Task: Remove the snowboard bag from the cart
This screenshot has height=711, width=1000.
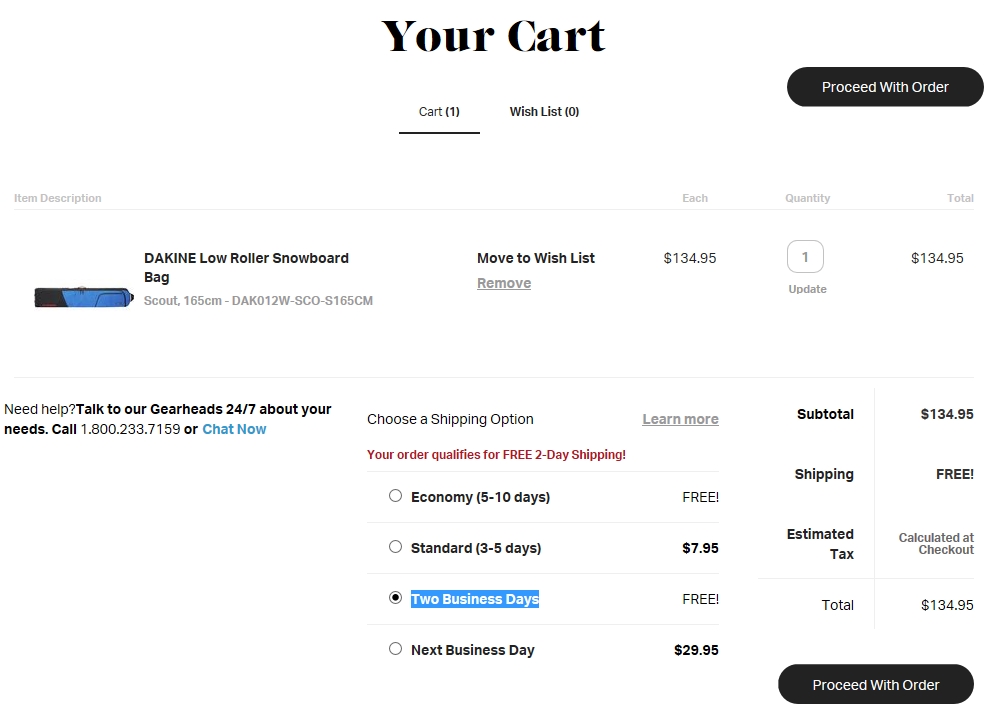Action: pyautogui.click(x=504, y=283)
